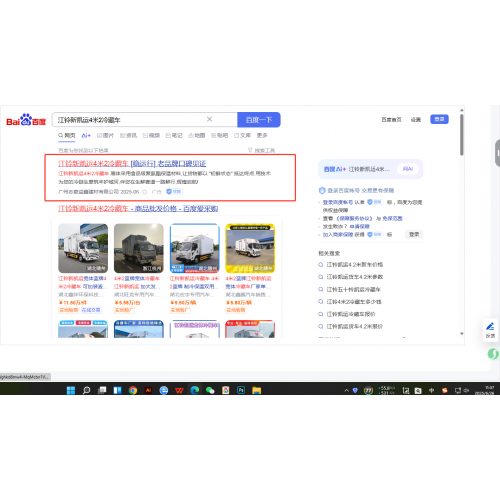Open 设置 at top right
Viewport: 500px width, 500px height.
[416, 119]
